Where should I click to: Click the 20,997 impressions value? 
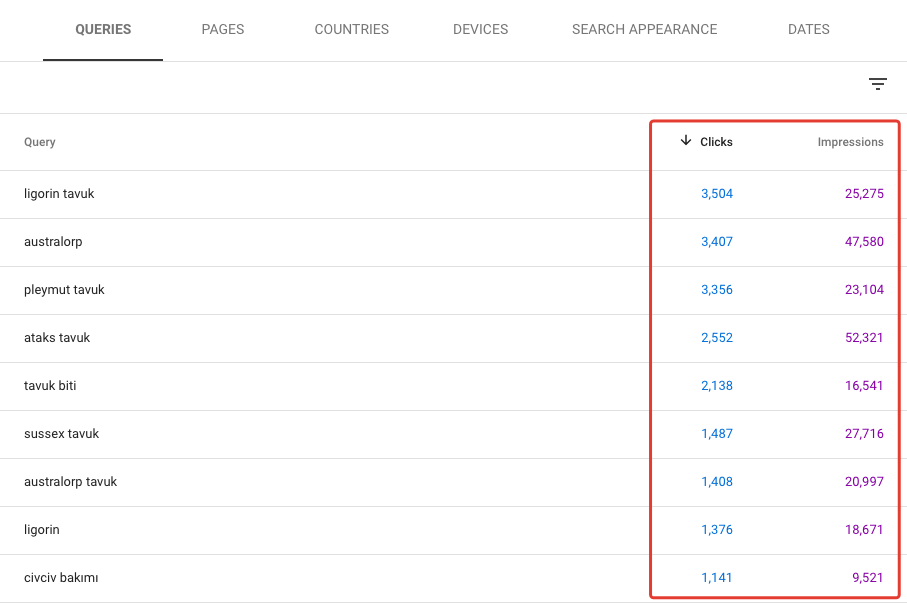[864, 482]
